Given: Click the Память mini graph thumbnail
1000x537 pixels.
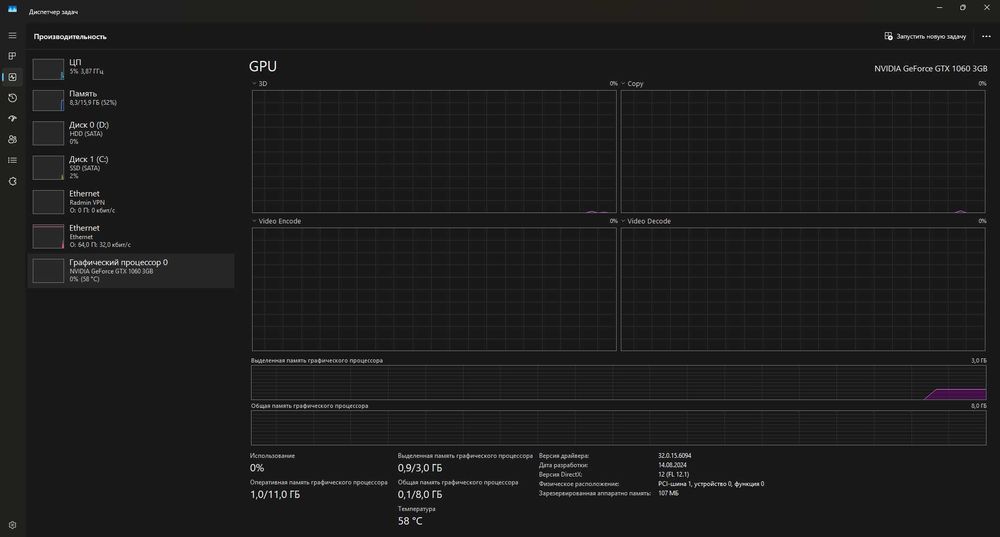Looking at the screenshot, I should click(x=48, y=100).
